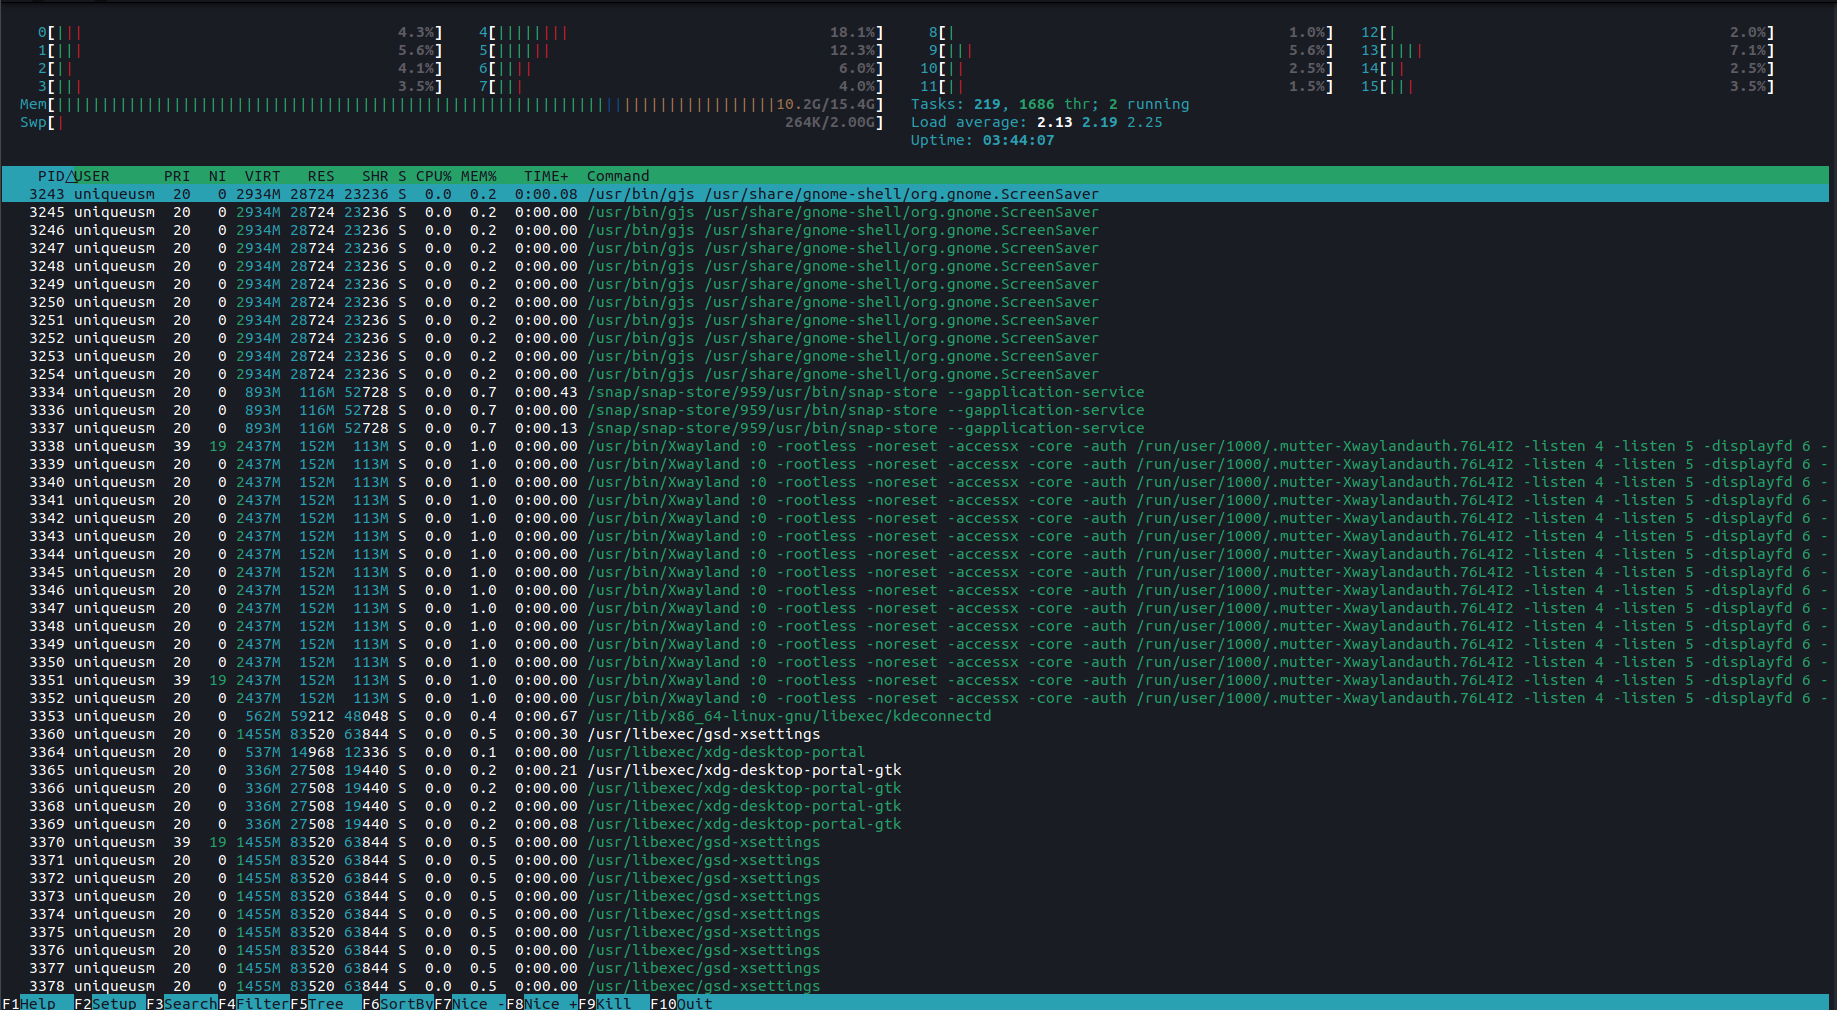Click the CPU 0 meter showing 4.3%

240,32
